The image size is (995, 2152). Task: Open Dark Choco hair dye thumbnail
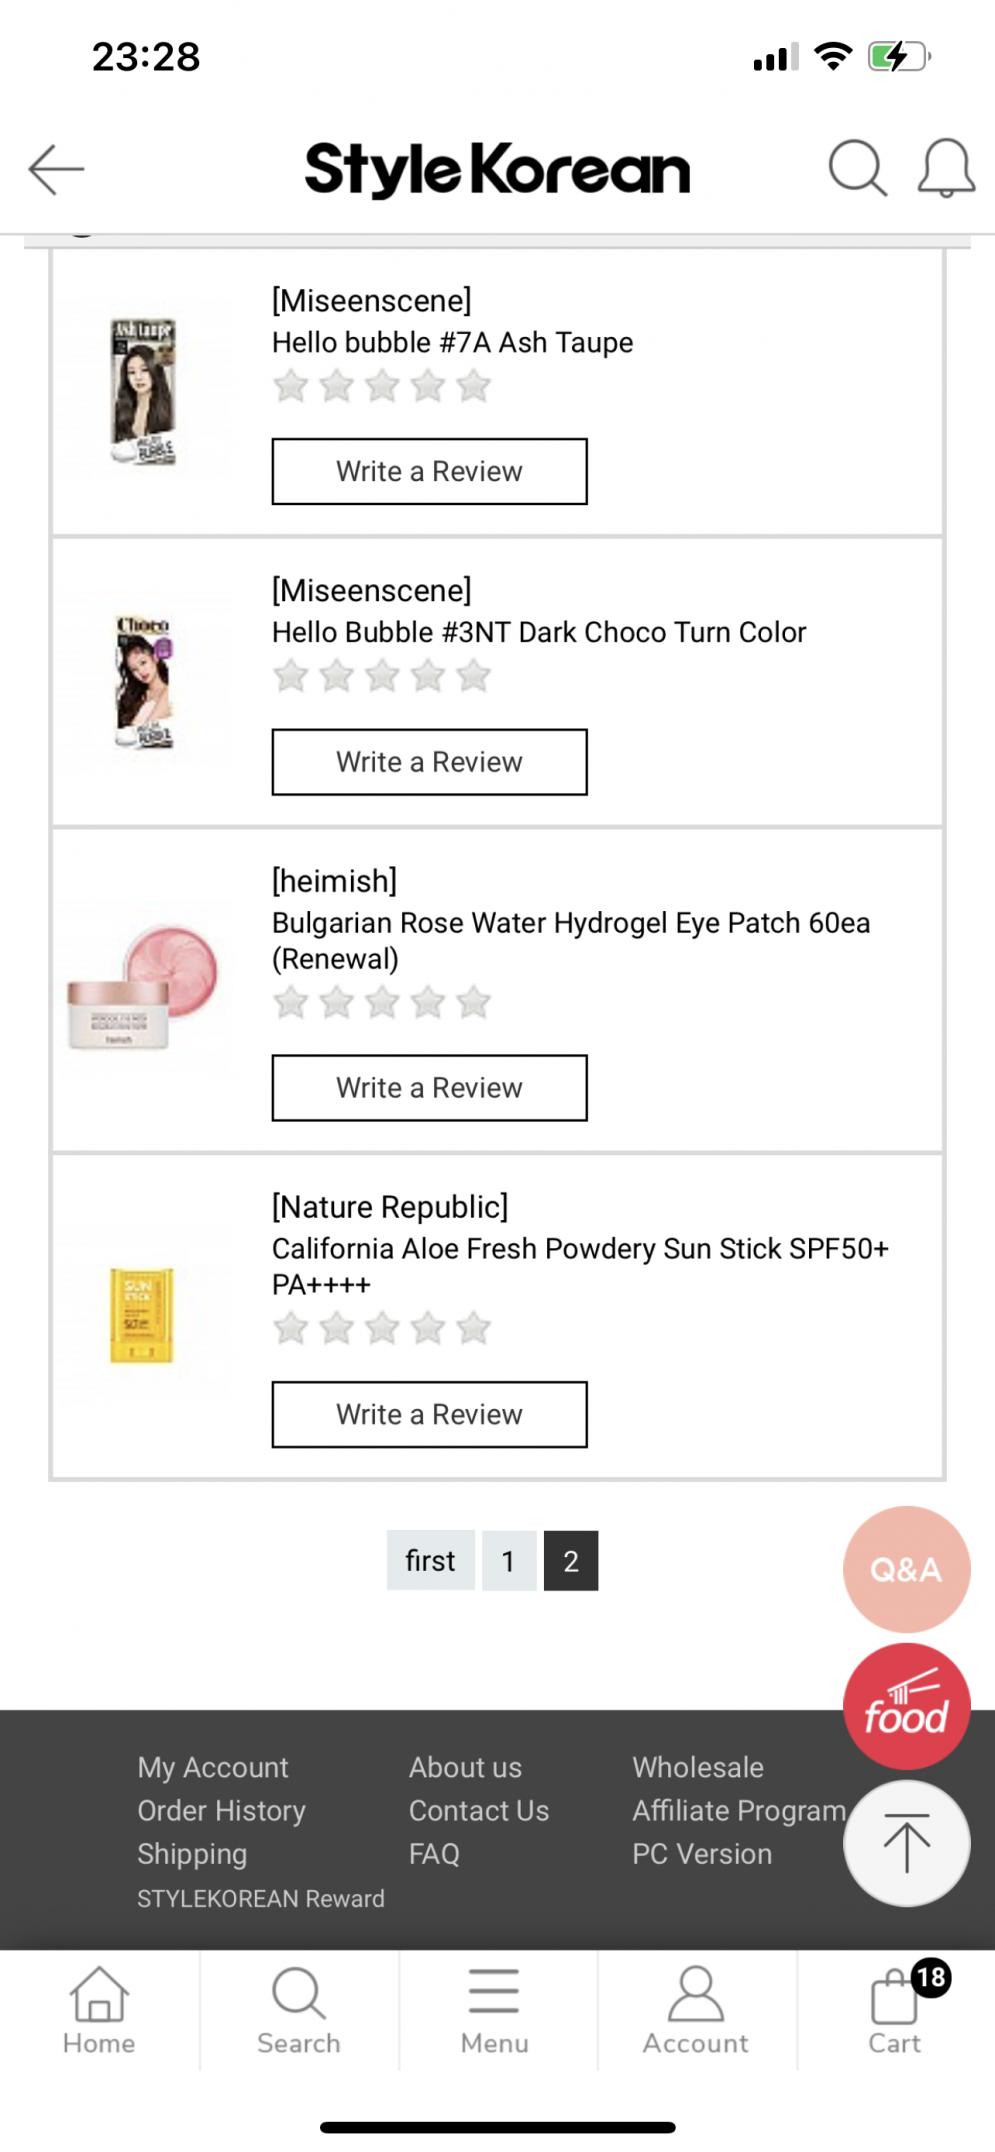[x=142, y=682]
